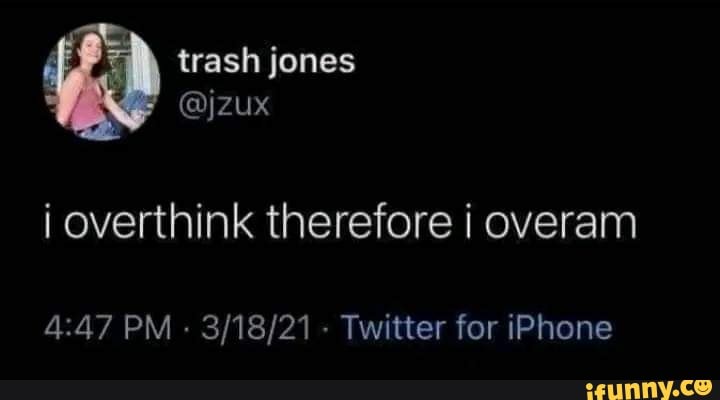Click the dark gray ifunny footer bar
The image size is (720, 400).
(x=360, y=390)
